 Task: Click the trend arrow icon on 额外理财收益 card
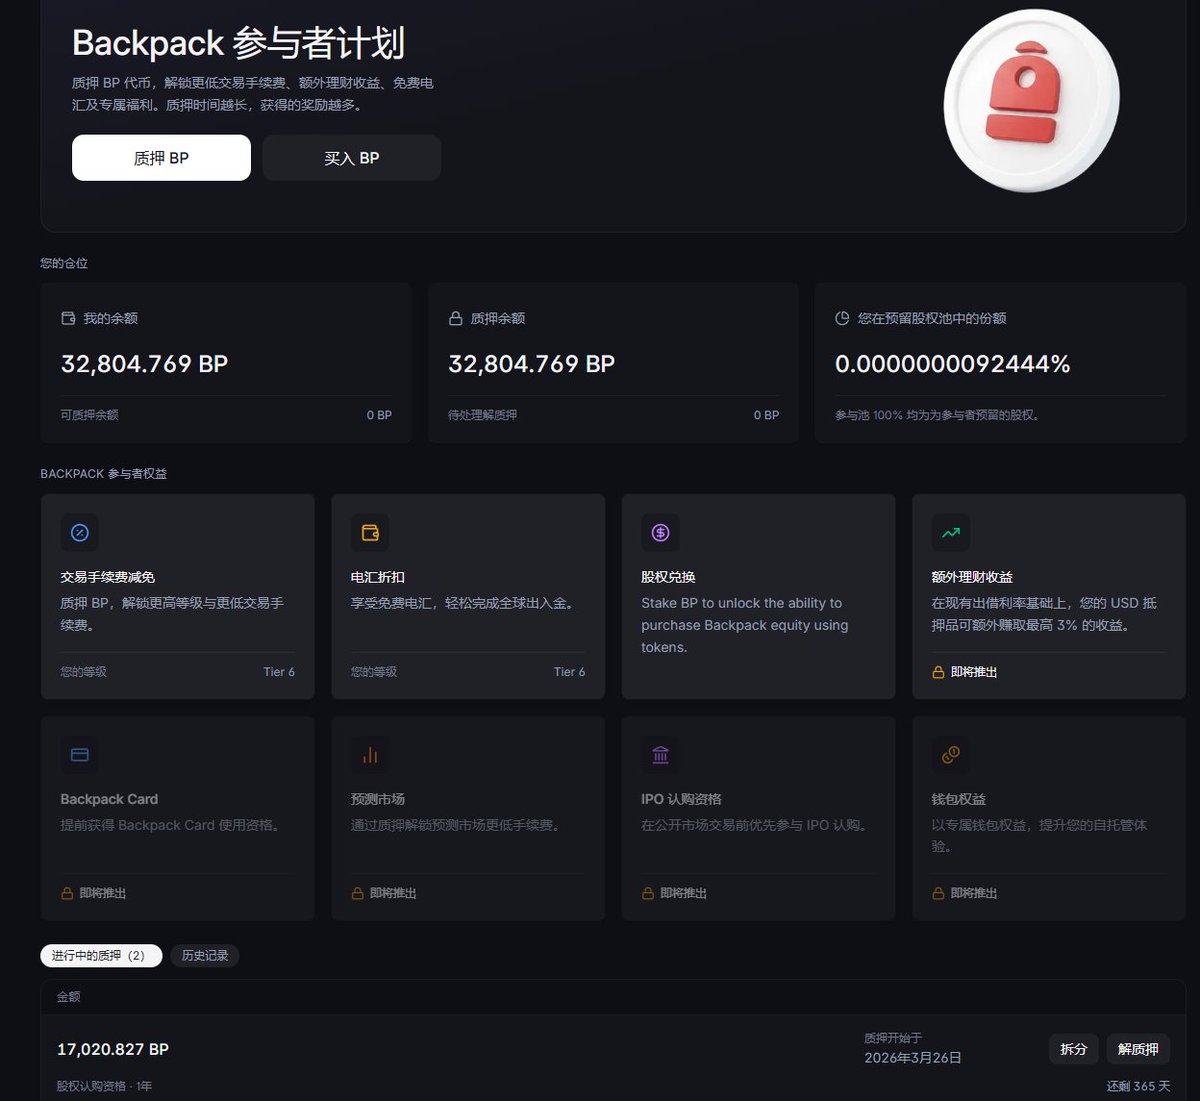pos(951,533)
